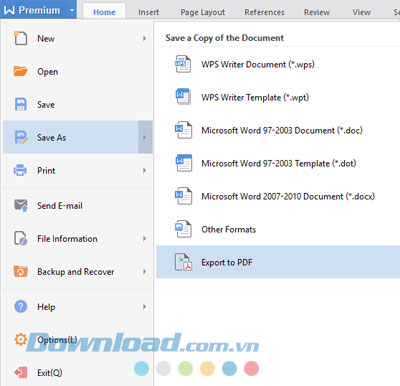Save as Microsoft Word 97-2003 Template (*.dot)
The image size is (400, 386).
click(278, 163)
